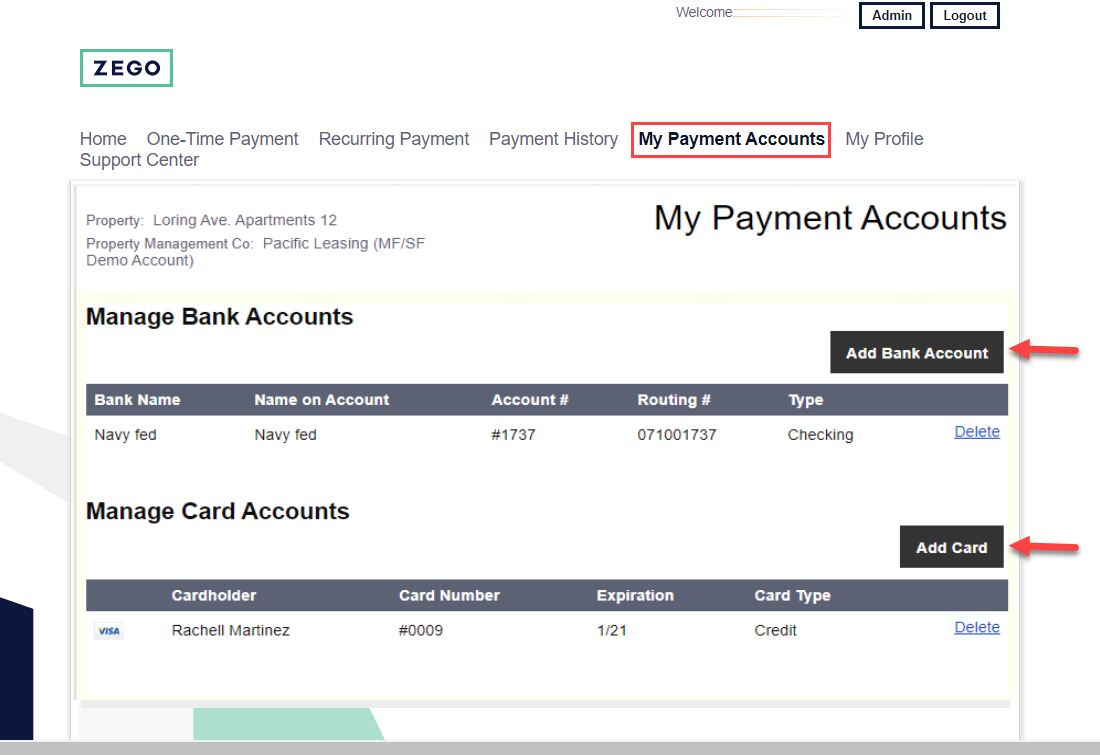Navigate to One-Time Payment
The height and width of the screenshot is (755, 1100).
(222, 139)
